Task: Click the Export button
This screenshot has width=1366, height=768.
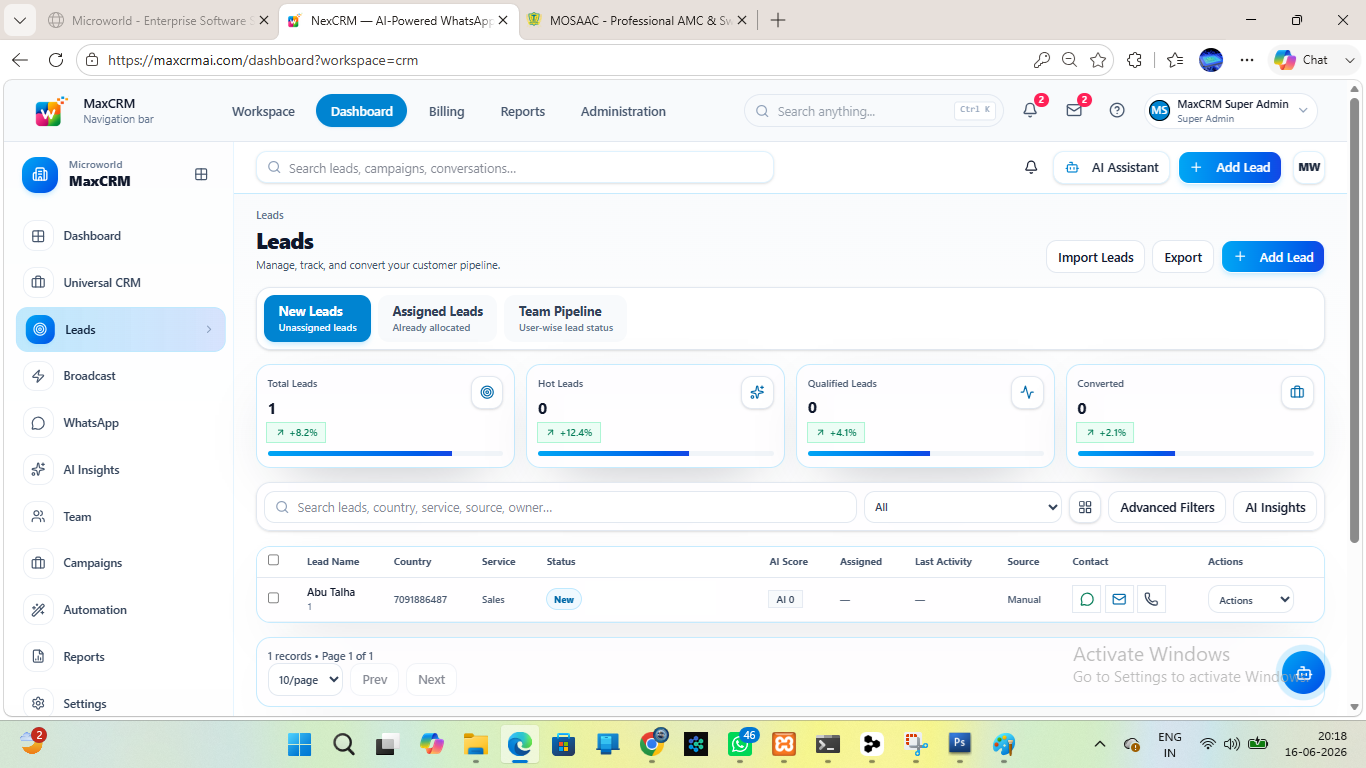Action: coord(1183,257)
